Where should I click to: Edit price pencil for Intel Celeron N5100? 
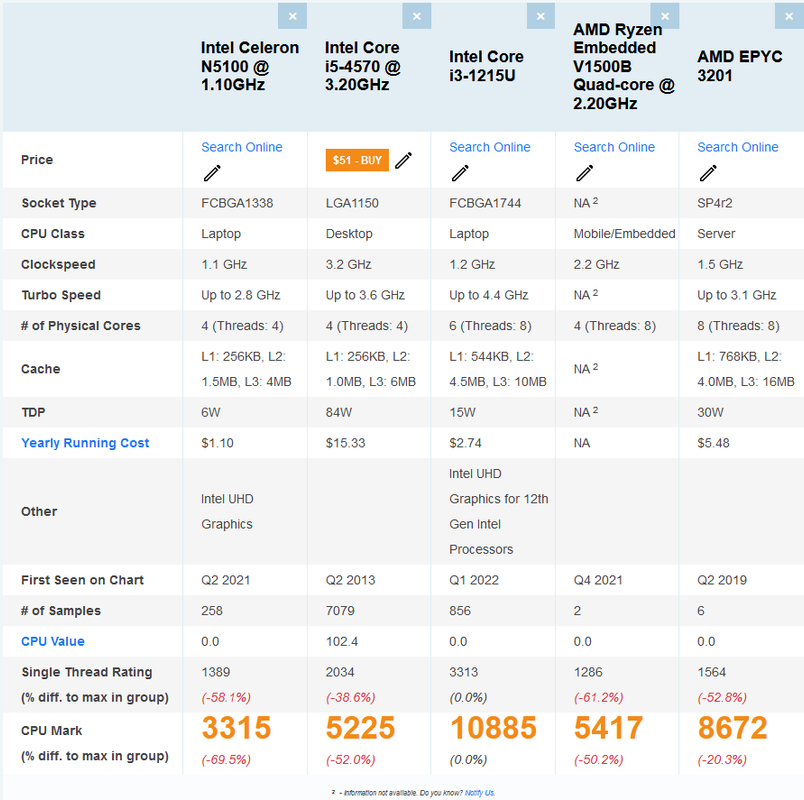tap(212, 173)
